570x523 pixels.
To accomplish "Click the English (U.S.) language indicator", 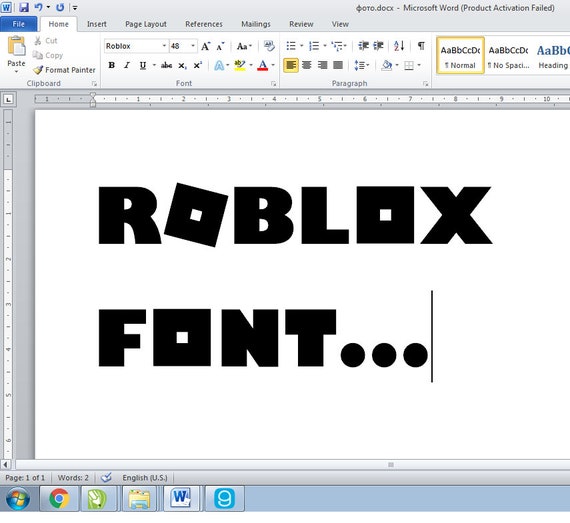I will point(145,478).
